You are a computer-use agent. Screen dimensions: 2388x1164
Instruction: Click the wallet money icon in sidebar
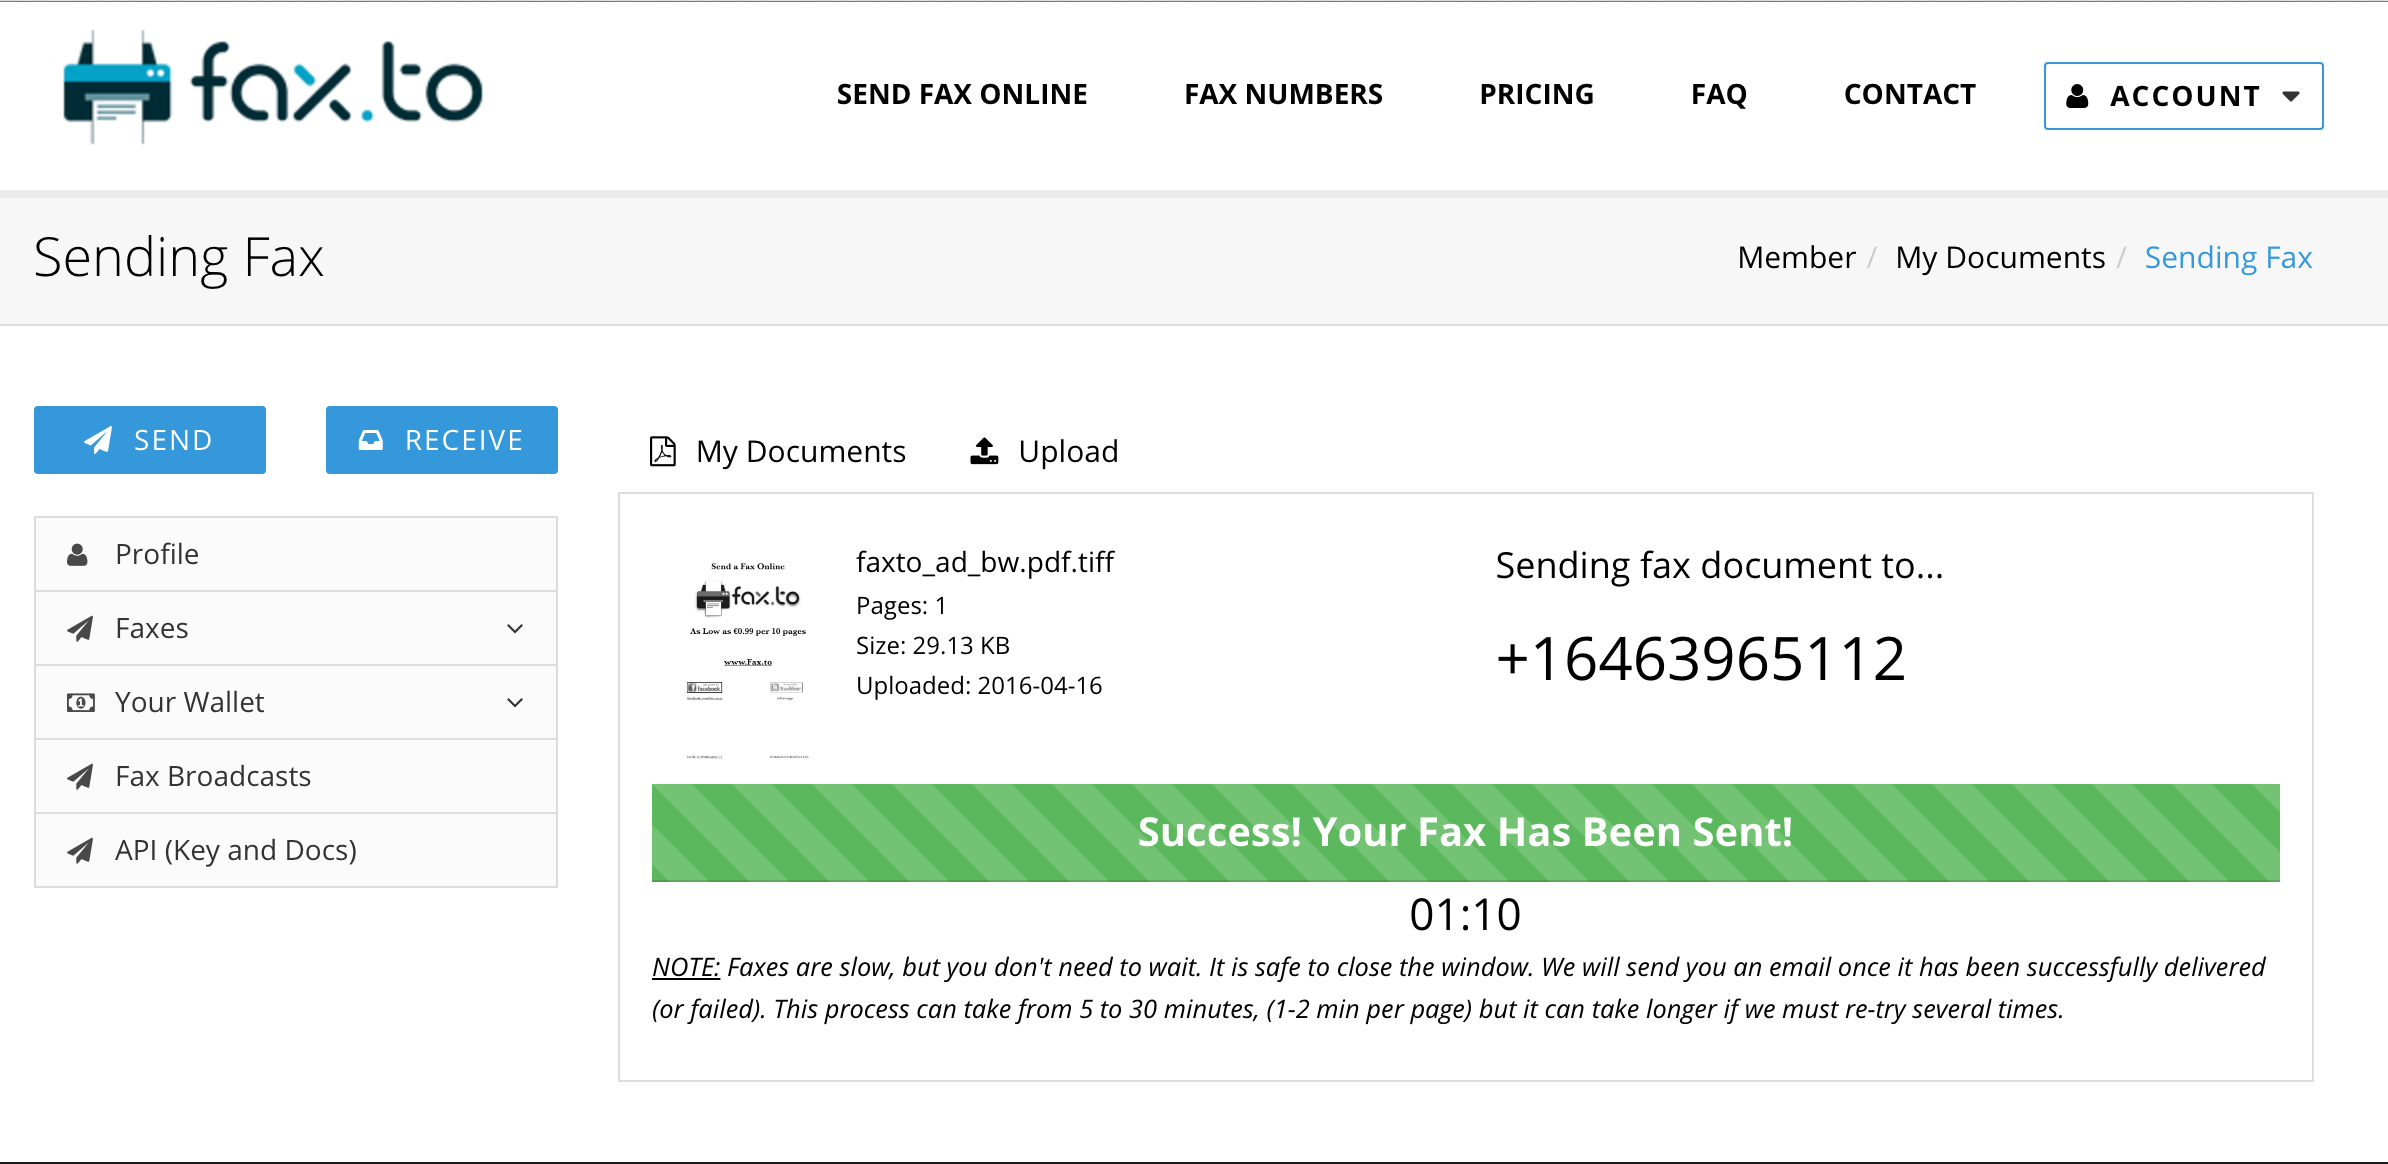click(x=80, y=702)
